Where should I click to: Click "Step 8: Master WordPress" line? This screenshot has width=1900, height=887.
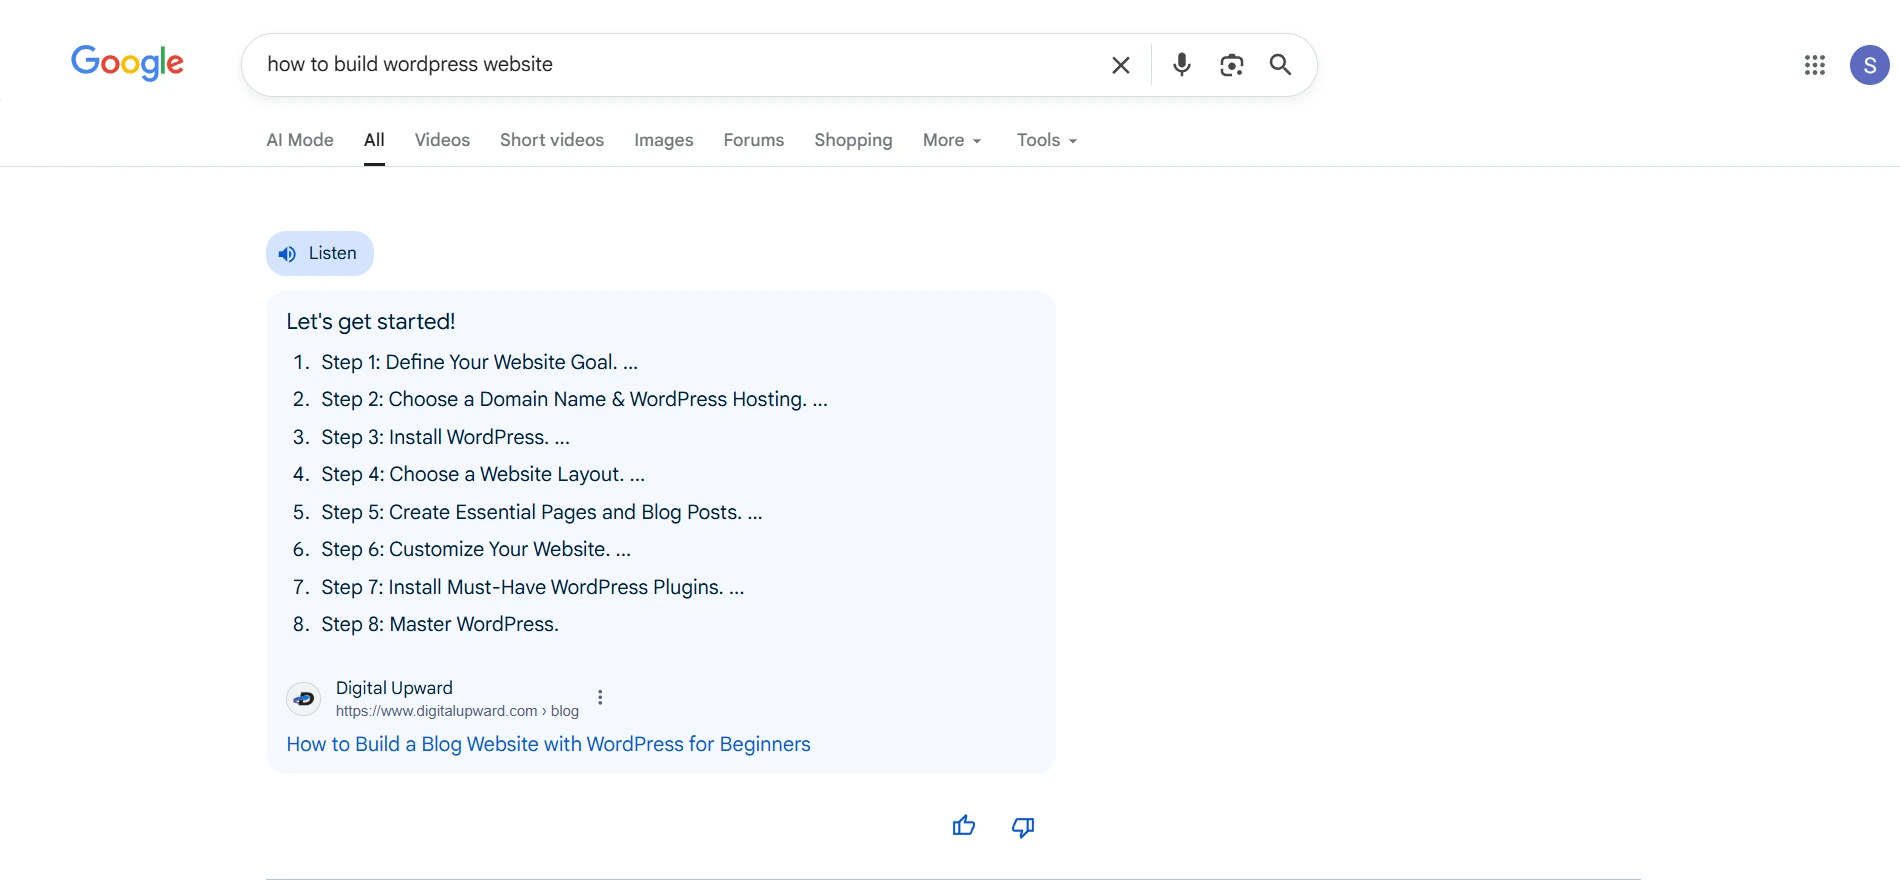point(440,624)
